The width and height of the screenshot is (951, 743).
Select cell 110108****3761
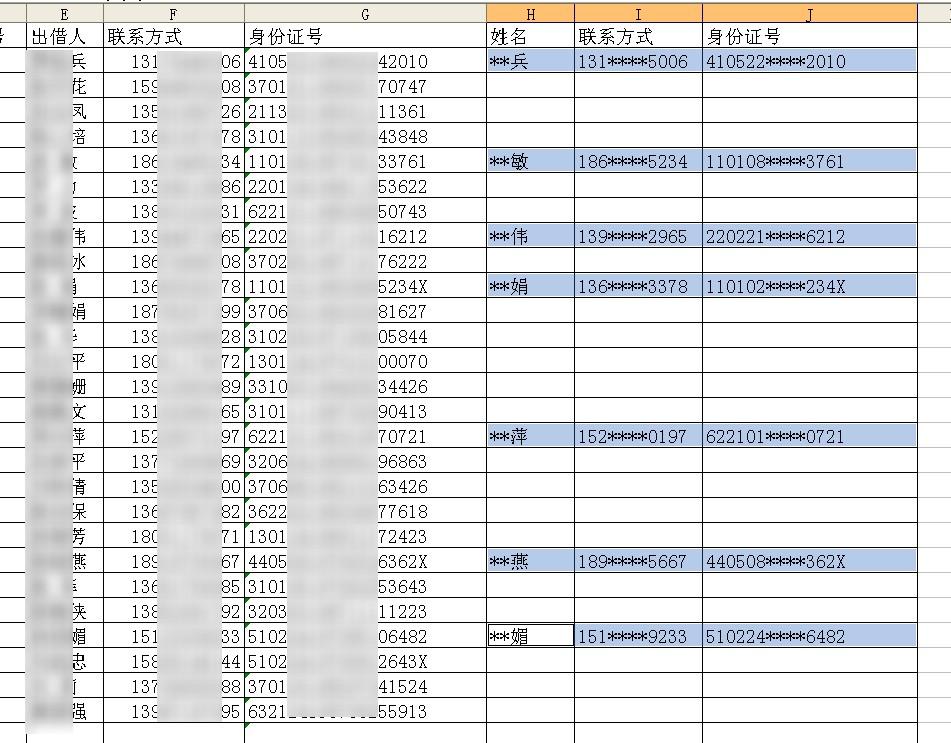[x=810, y=161]
